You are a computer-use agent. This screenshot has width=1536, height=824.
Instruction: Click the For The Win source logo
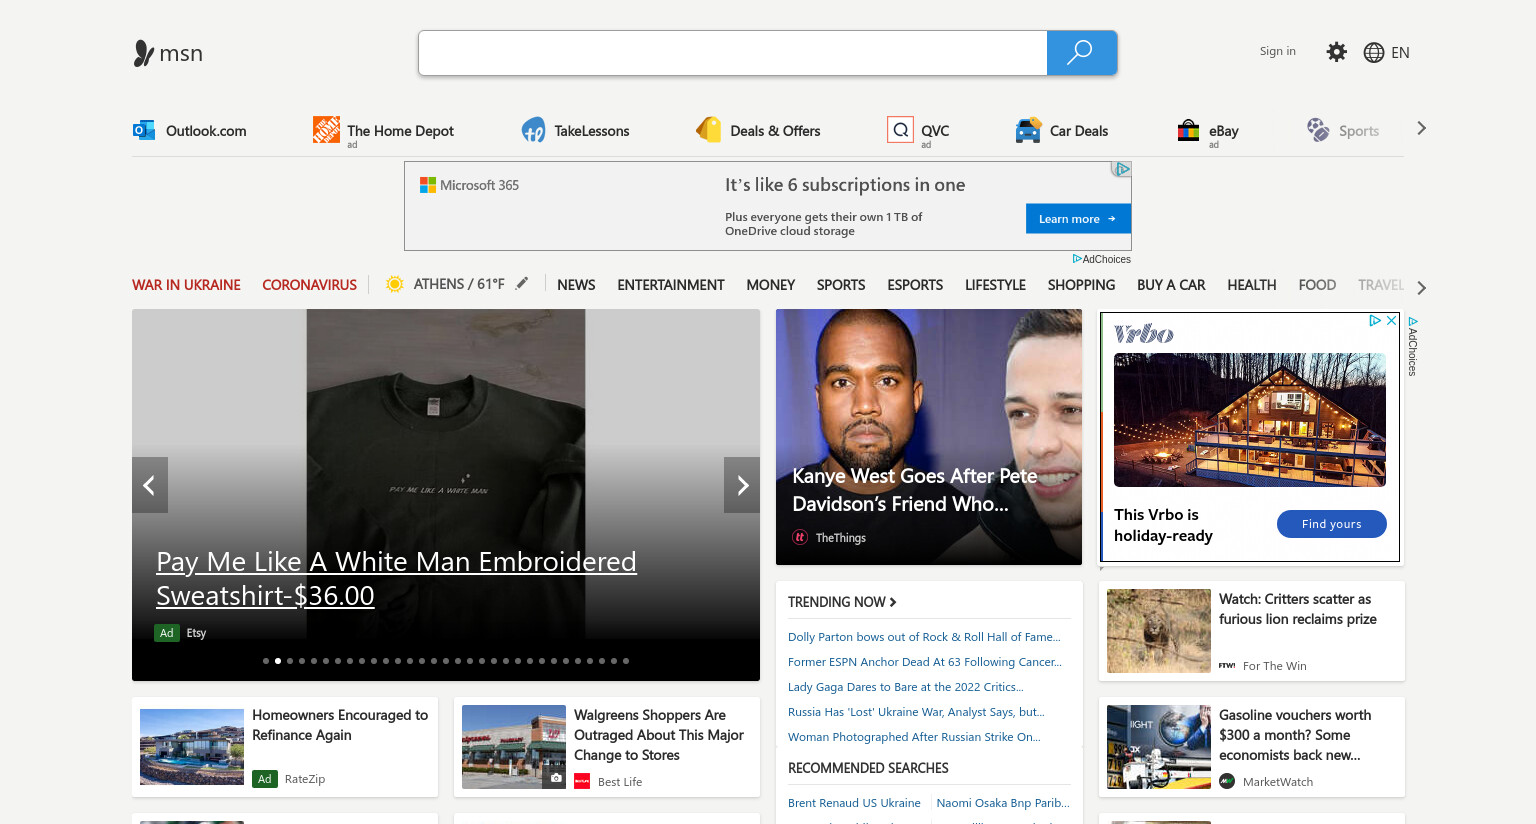[1227, 665]
